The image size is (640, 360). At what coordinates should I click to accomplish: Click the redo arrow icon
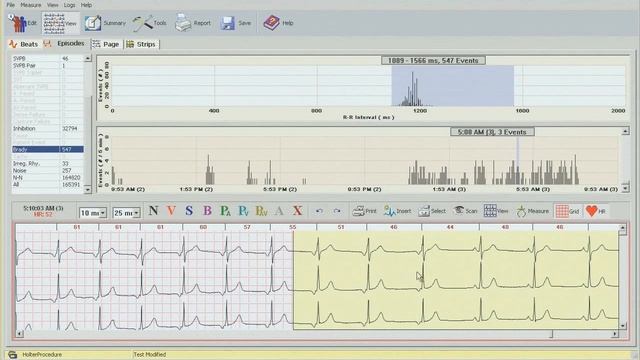tap(337, 211)
